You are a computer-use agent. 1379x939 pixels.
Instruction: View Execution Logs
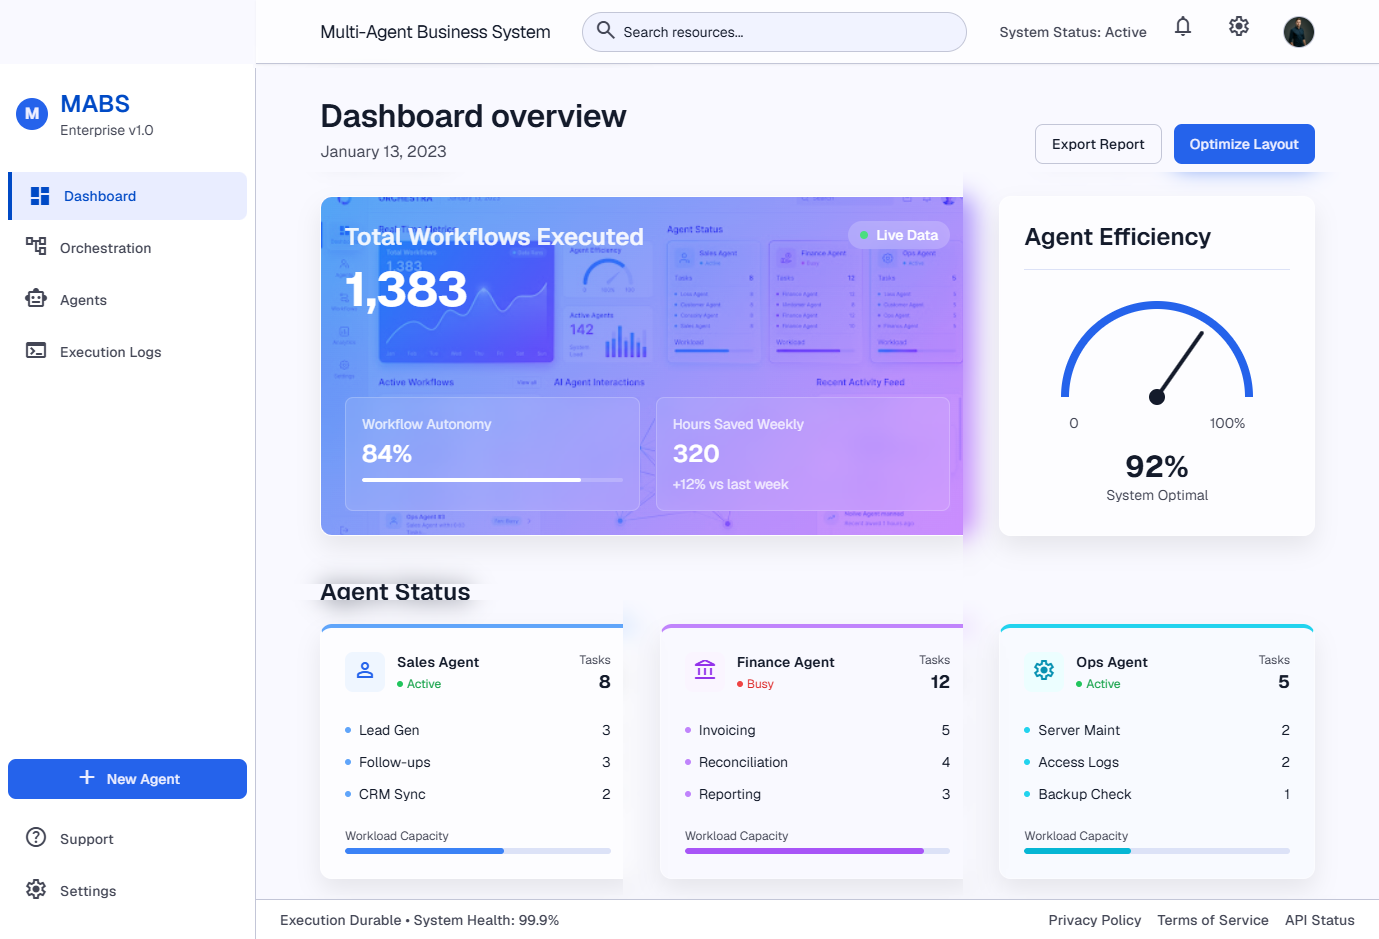[x=128, y=352]
